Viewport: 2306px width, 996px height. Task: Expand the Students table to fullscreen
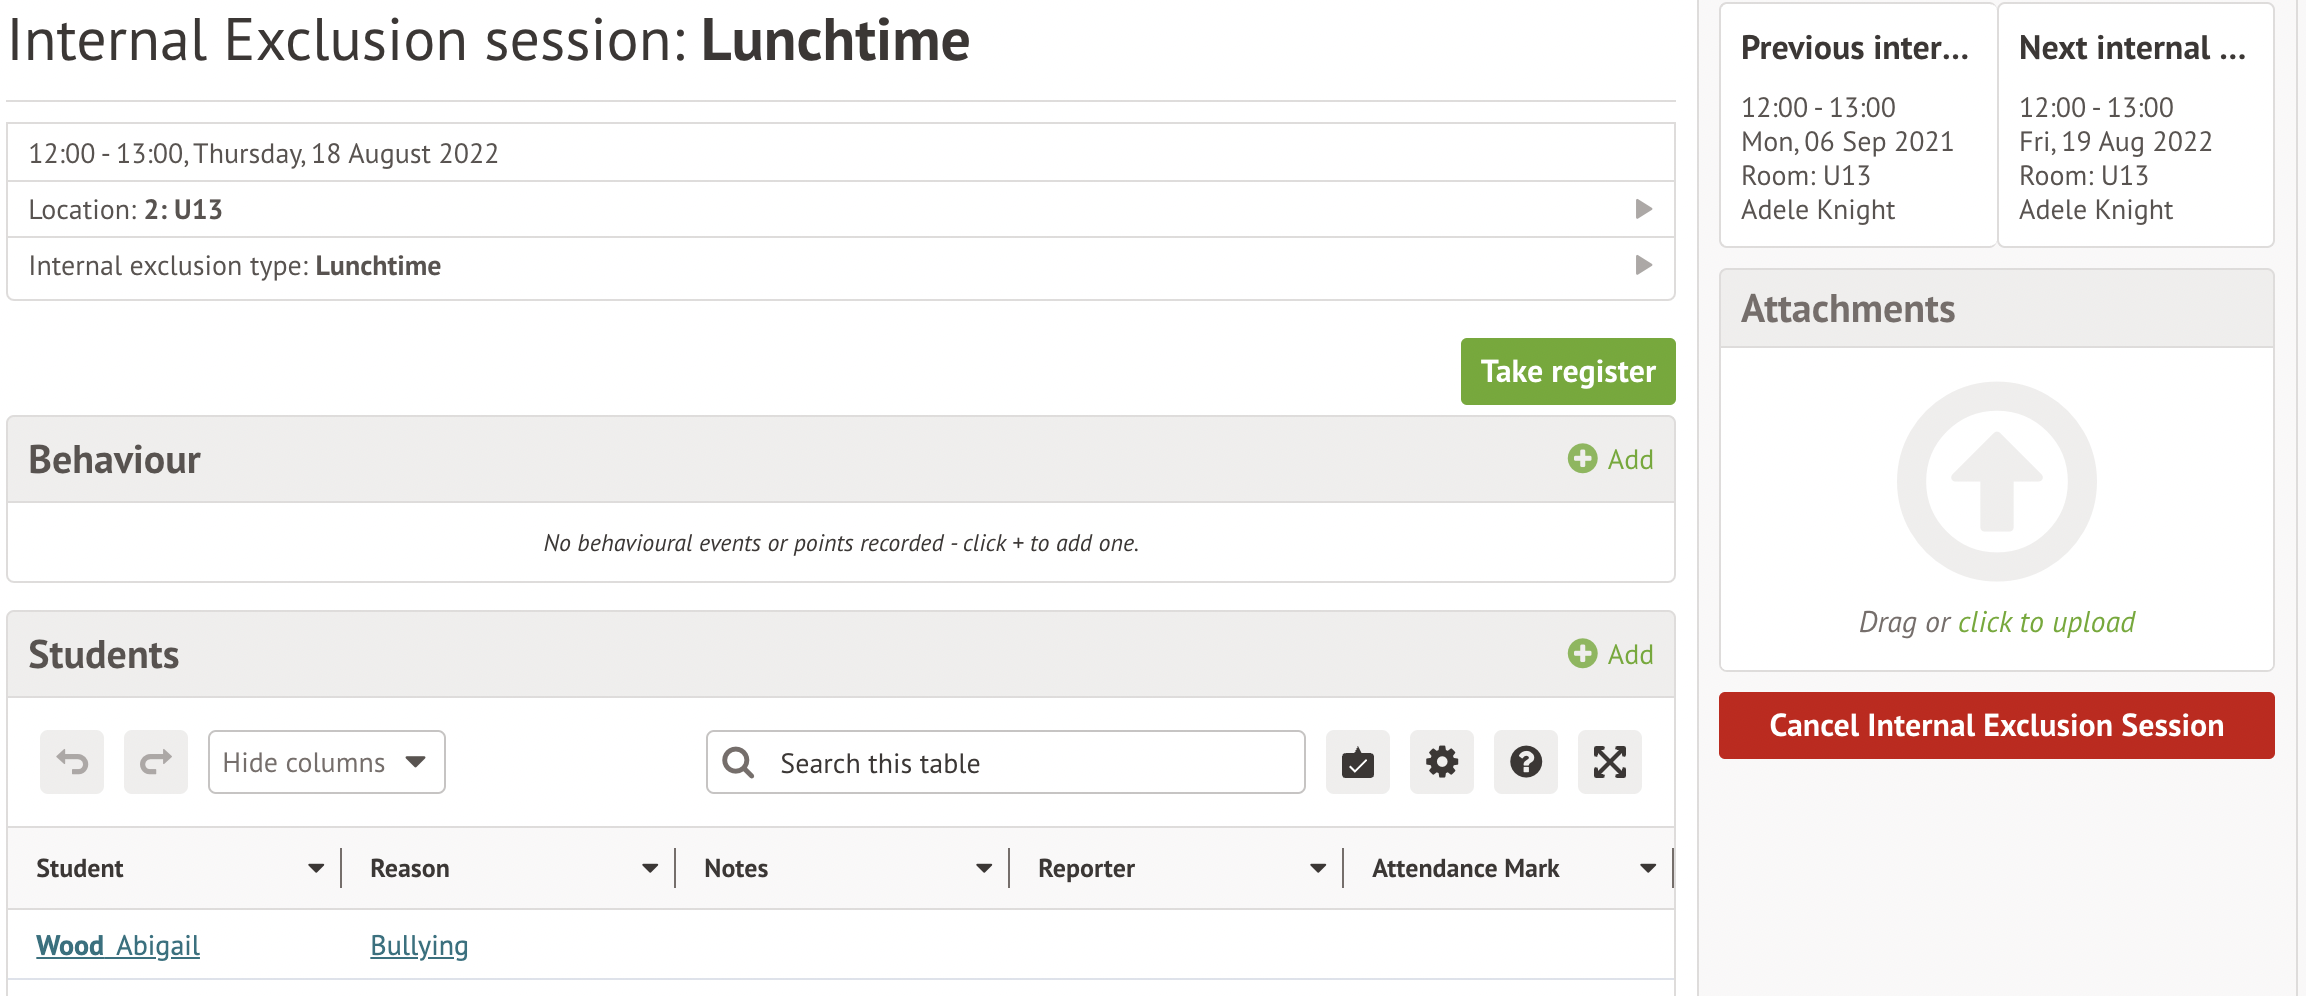(x=1609, y=763)
